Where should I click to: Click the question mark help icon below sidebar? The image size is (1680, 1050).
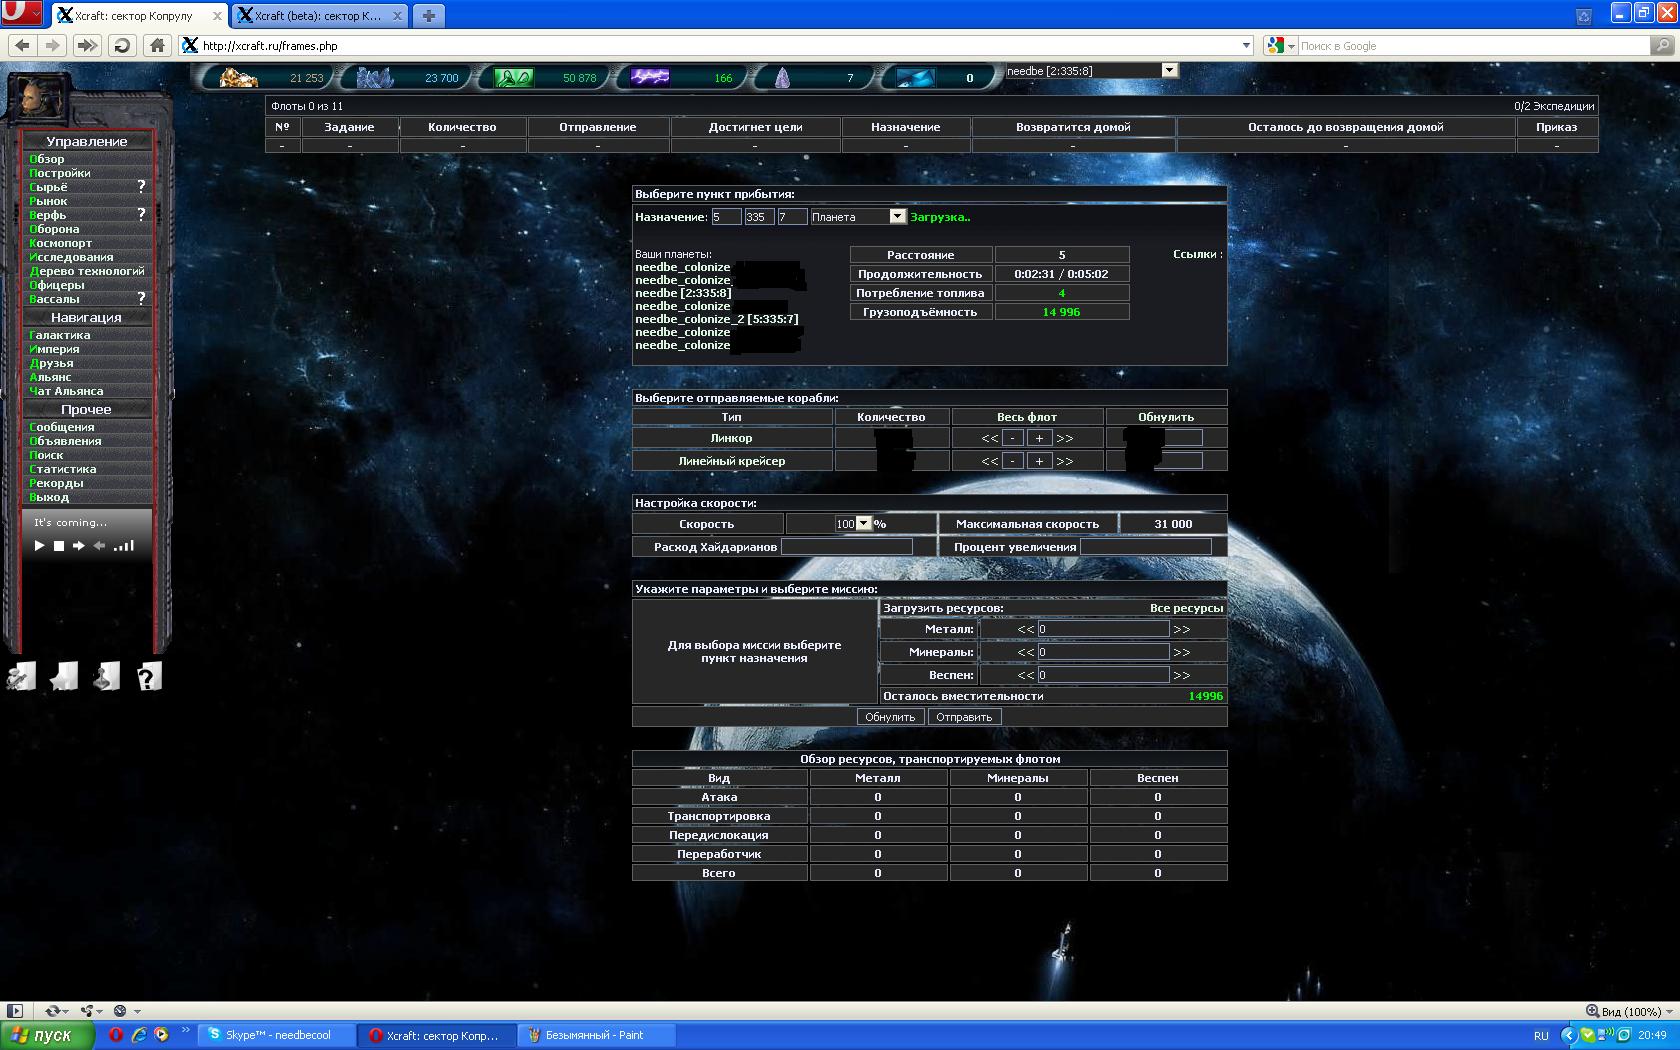(148, 677)
